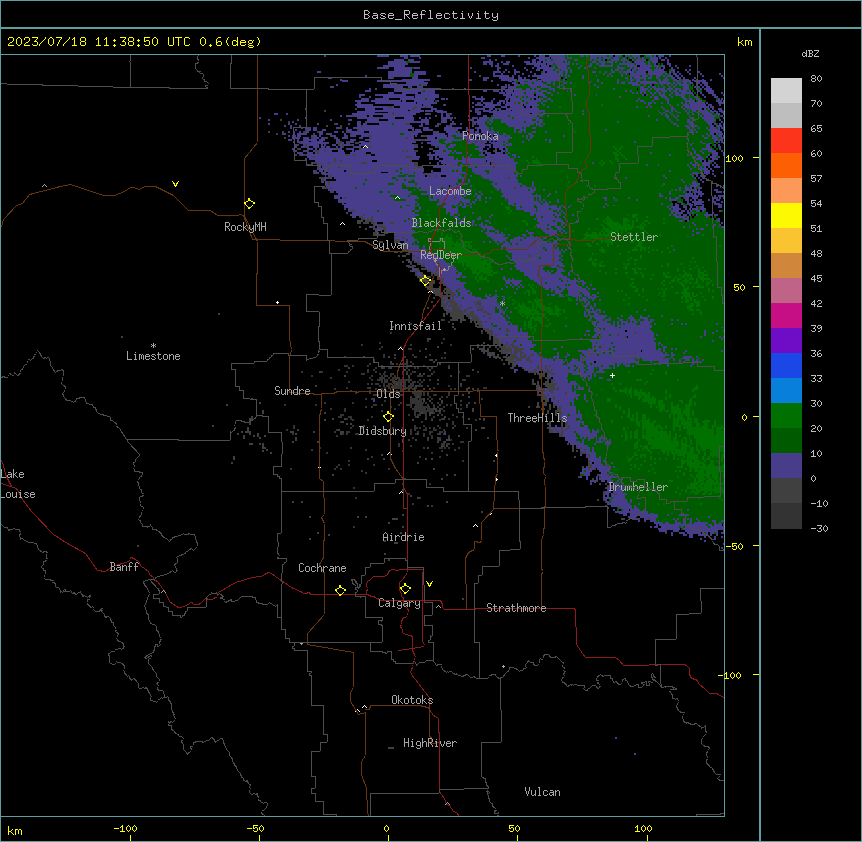Click the Cochrane city label

click(x=322, y=568)
